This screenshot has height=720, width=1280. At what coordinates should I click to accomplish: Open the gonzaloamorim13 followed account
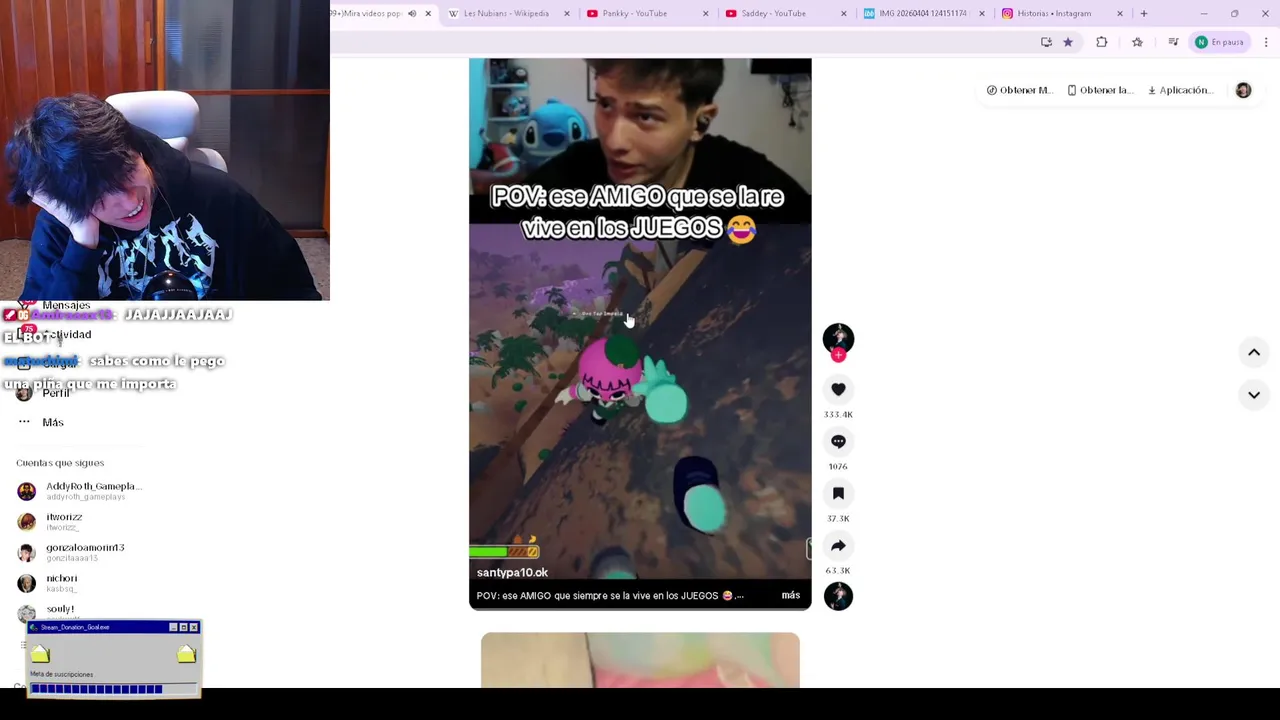tap(72, 551)
